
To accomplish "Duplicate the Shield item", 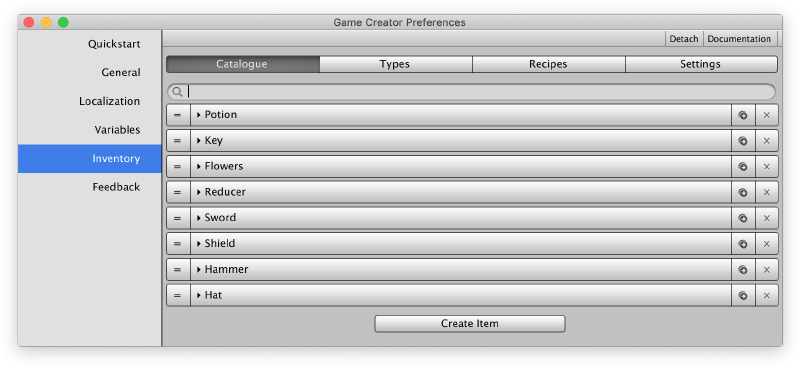I will [743, 243].
